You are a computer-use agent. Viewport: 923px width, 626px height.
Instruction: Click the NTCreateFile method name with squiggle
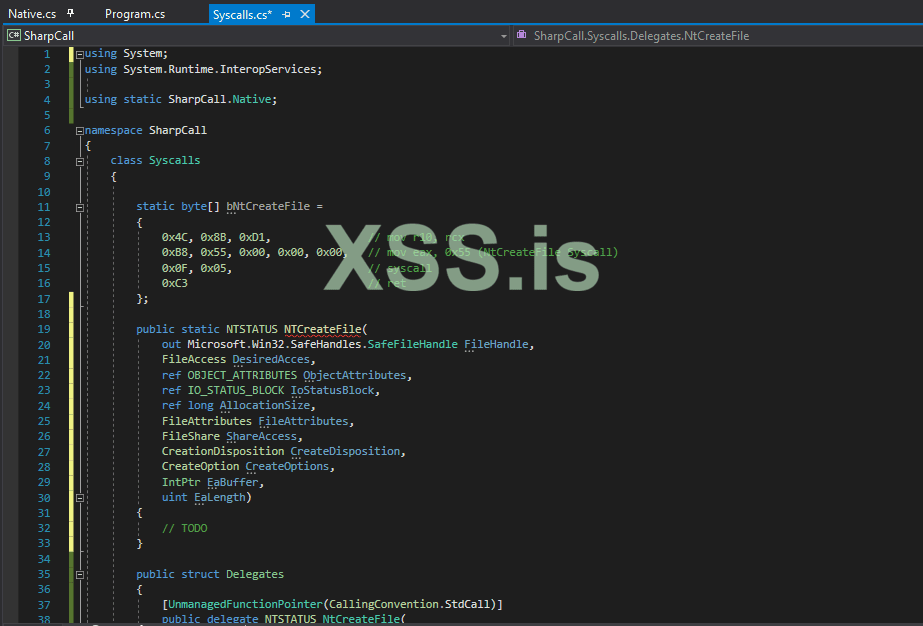point(323,329)
